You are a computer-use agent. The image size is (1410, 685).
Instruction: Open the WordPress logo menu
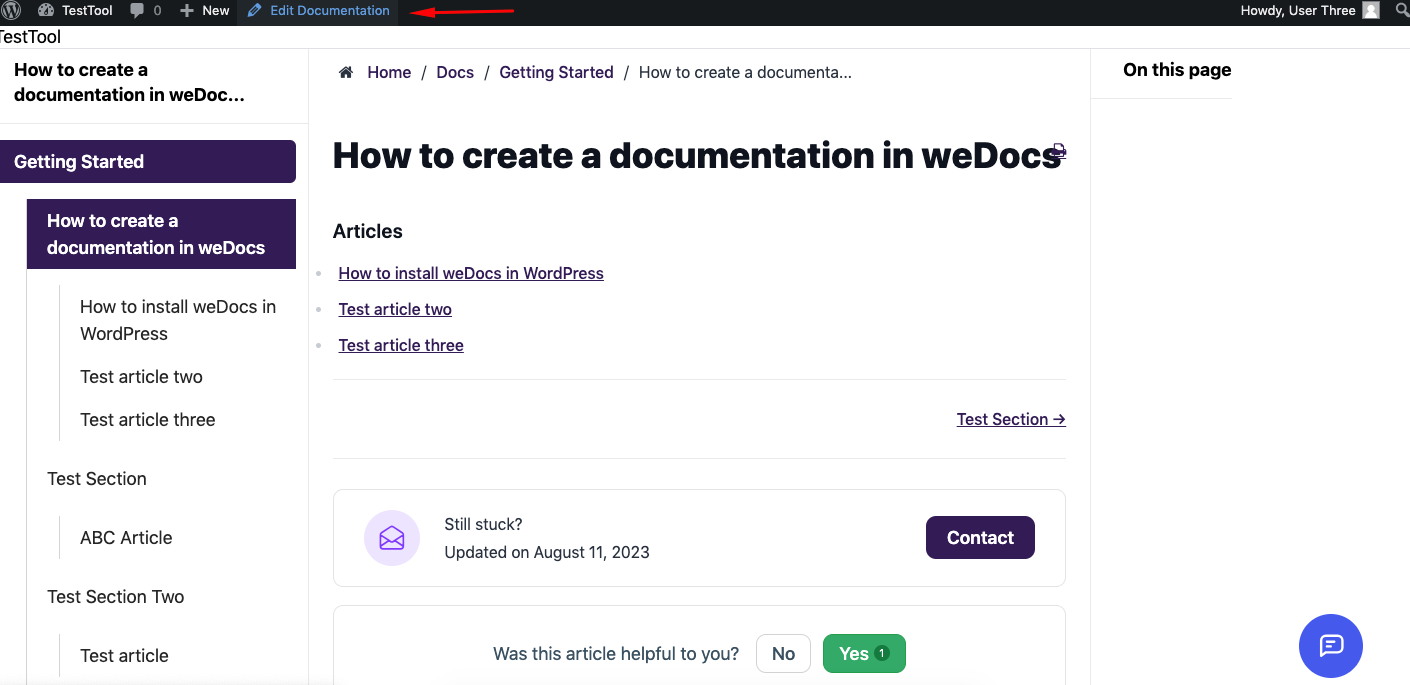10,11
